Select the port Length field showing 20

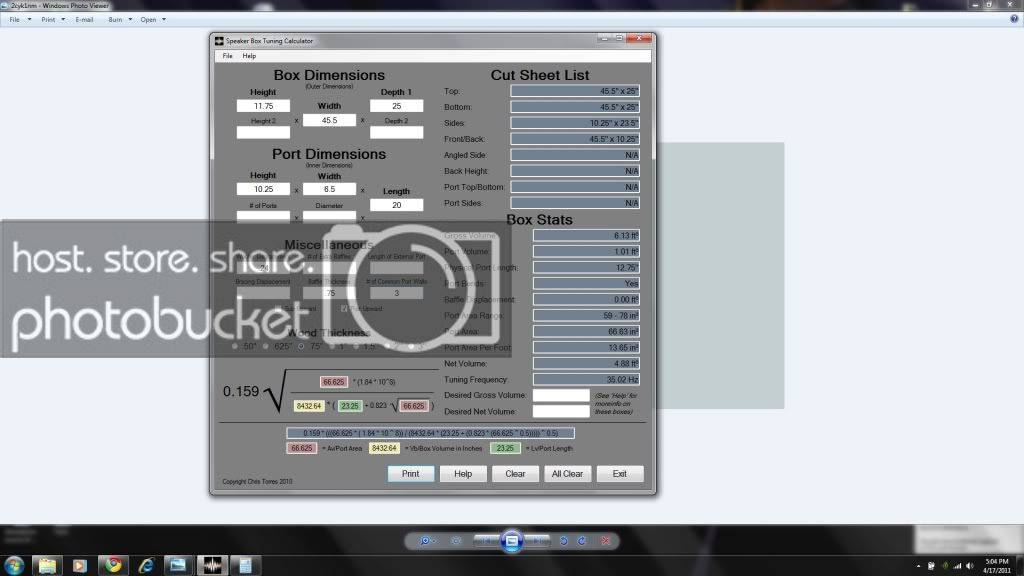pos(396,205)
